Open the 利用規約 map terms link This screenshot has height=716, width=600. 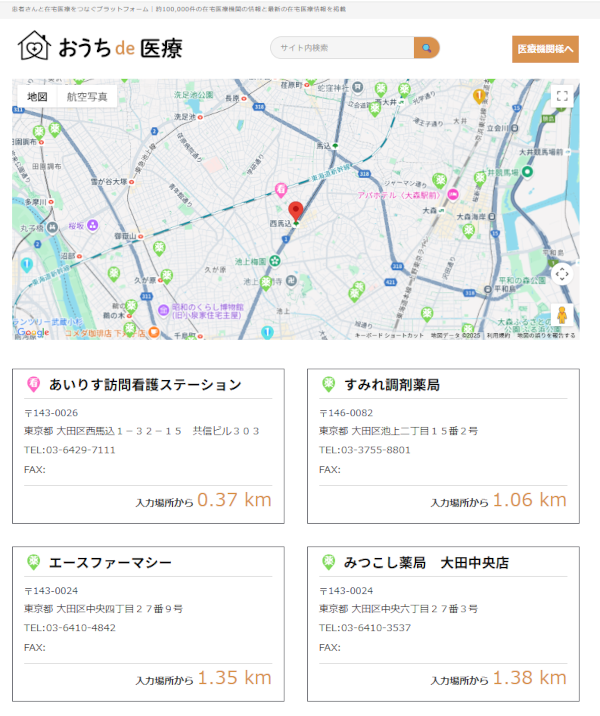(x=497, y=336)
